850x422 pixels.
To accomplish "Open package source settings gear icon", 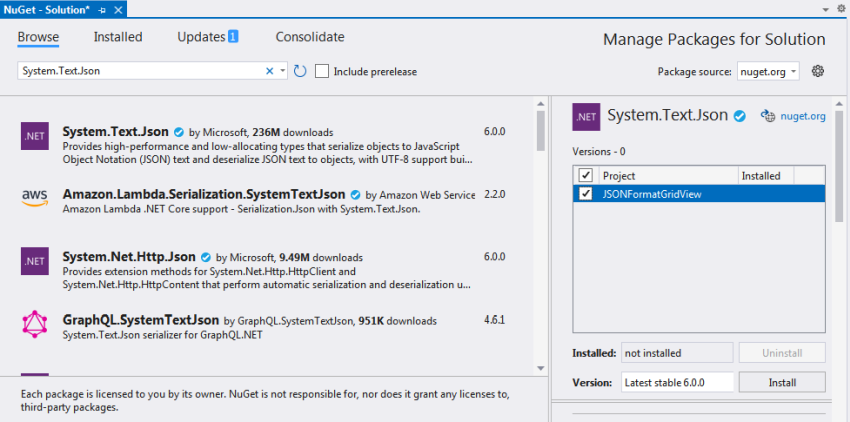I will click(817, 71).
